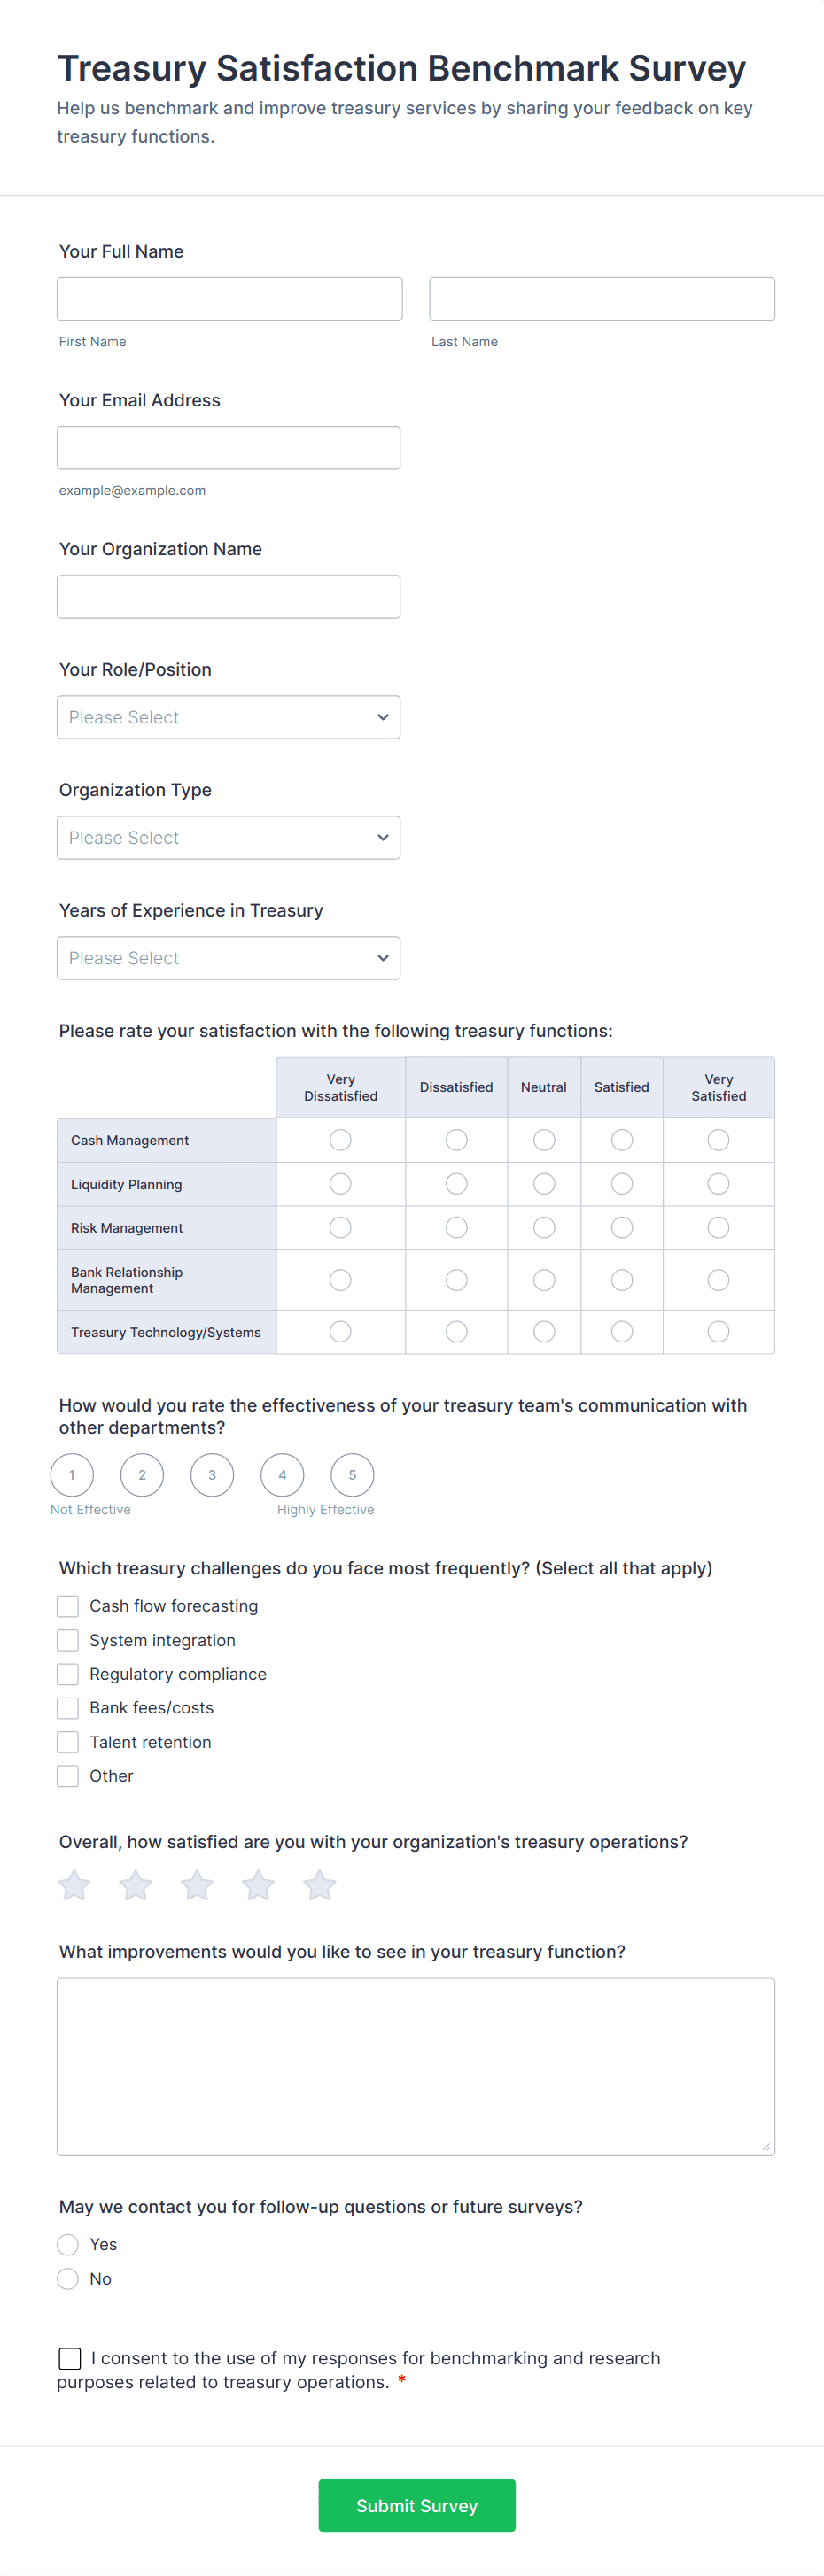Image resolution: width=824 pixels, height=2576 pixels.
Task: Check the Talent retention option
Action: click(68, 1742)
